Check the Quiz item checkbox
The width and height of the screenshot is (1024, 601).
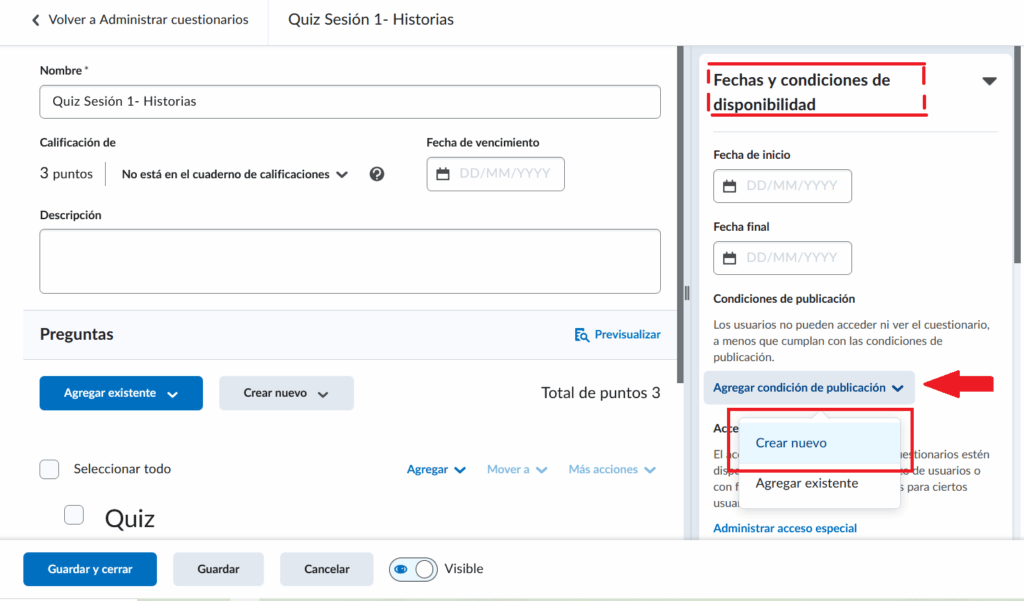click(x=74, y=515)
